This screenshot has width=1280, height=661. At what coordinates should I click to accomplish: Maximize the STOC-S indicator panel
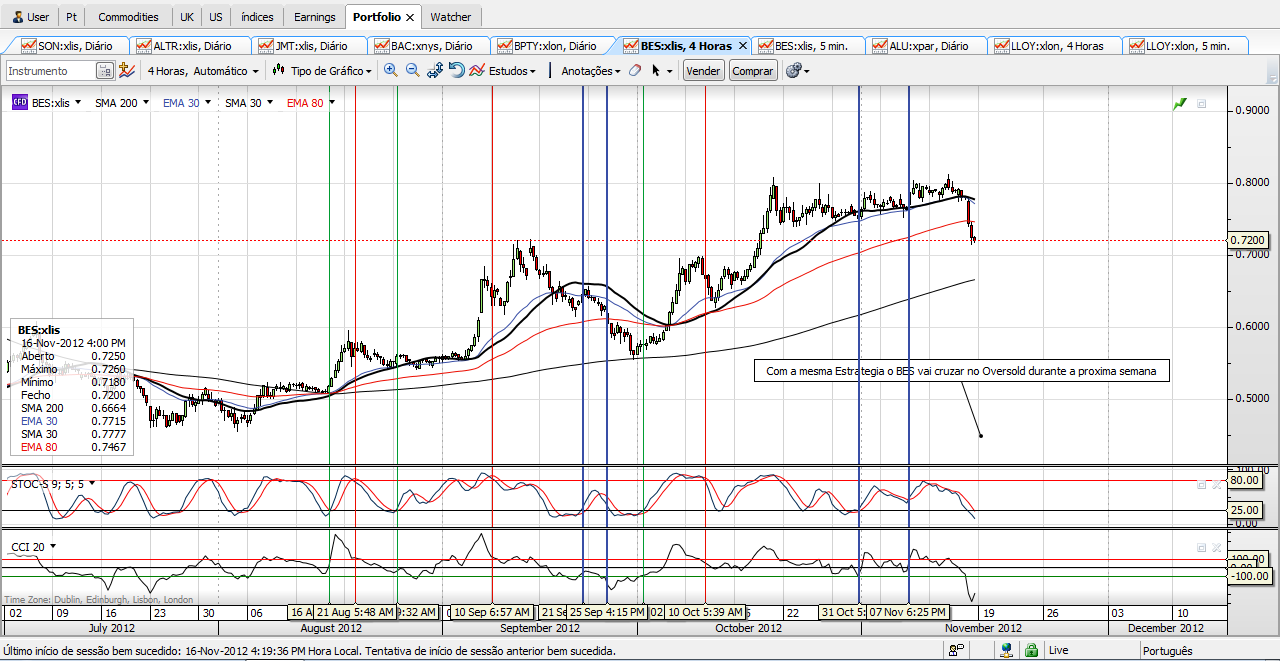pos(1202,484)
